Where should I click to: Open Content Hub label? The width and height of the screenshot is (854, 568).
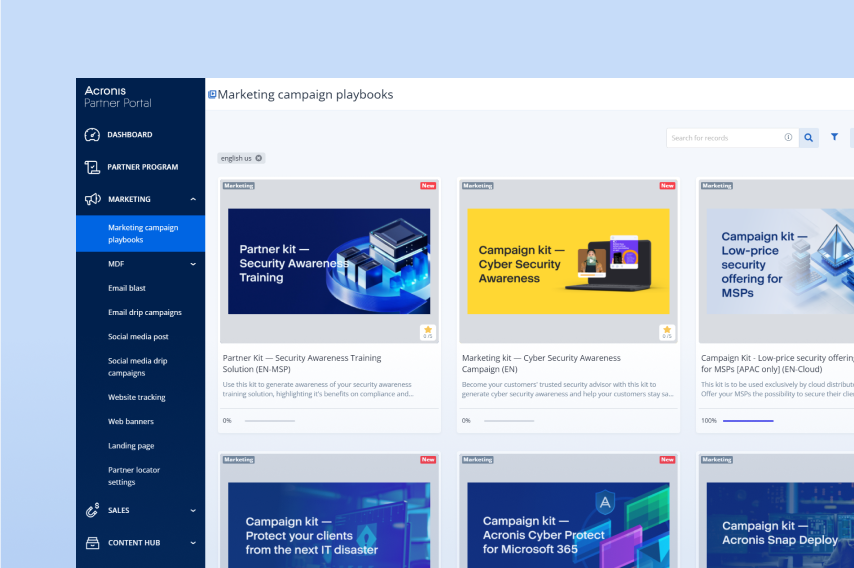point(134,543)
